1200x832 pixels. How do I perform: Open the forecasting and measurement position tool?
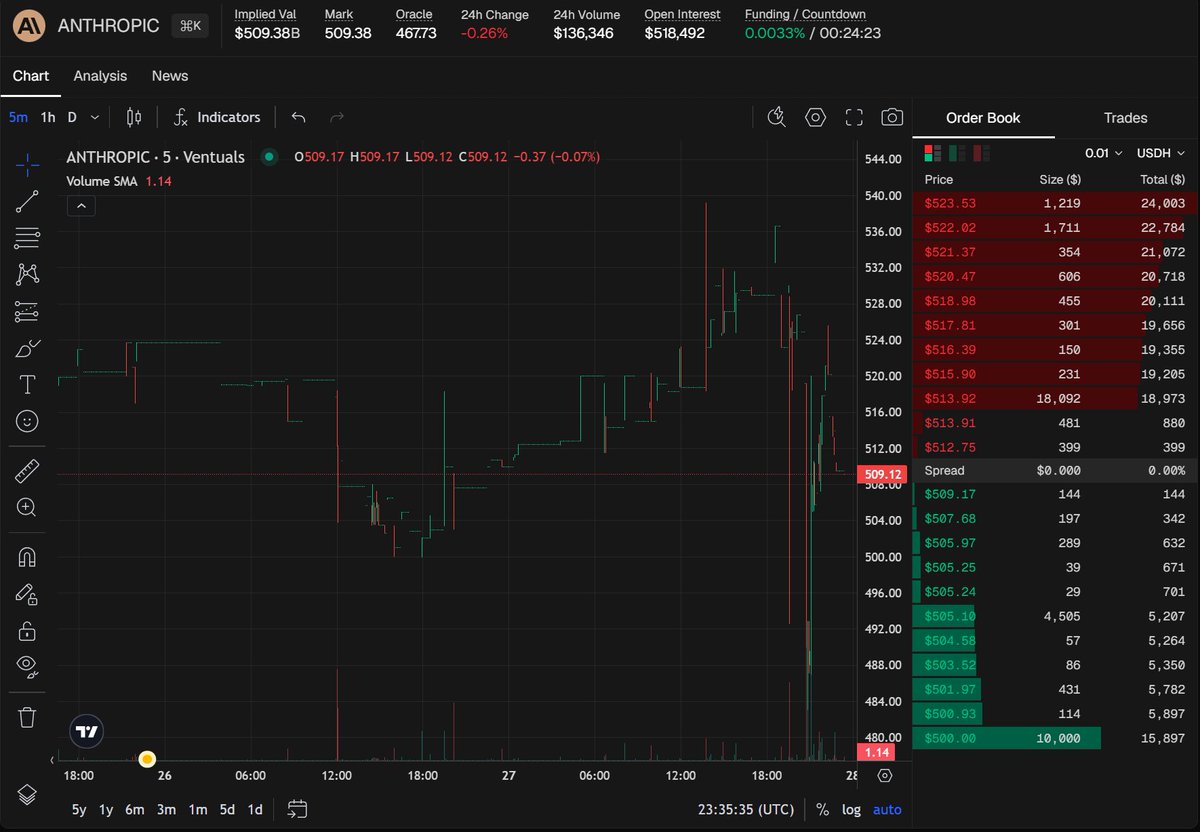click(27, 311)
